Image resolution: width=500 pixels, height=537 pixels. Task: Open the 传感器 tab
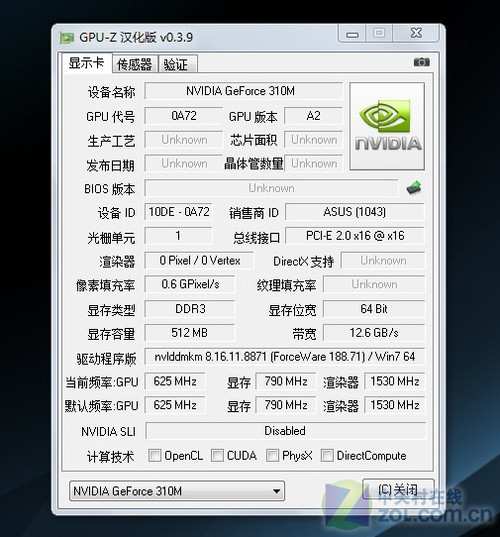click(x=135, y=64)
